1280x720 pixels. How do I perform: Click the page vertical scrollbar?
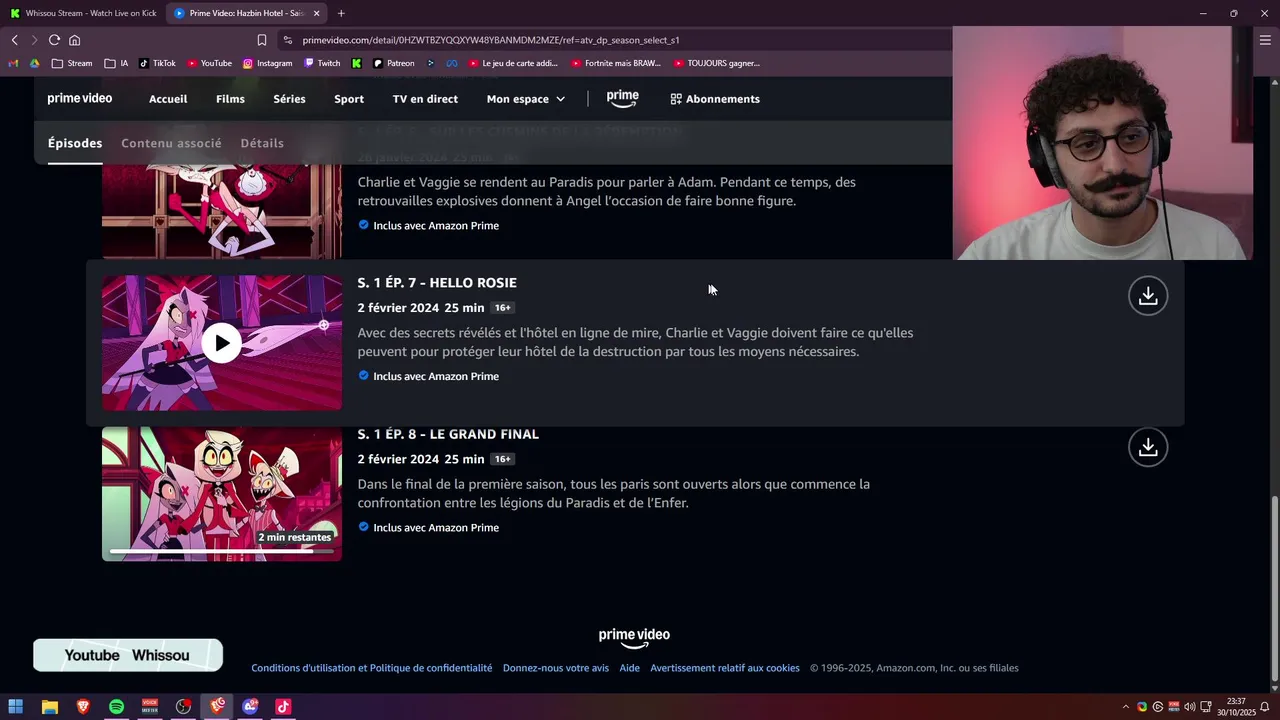[x=1274, y=590]
